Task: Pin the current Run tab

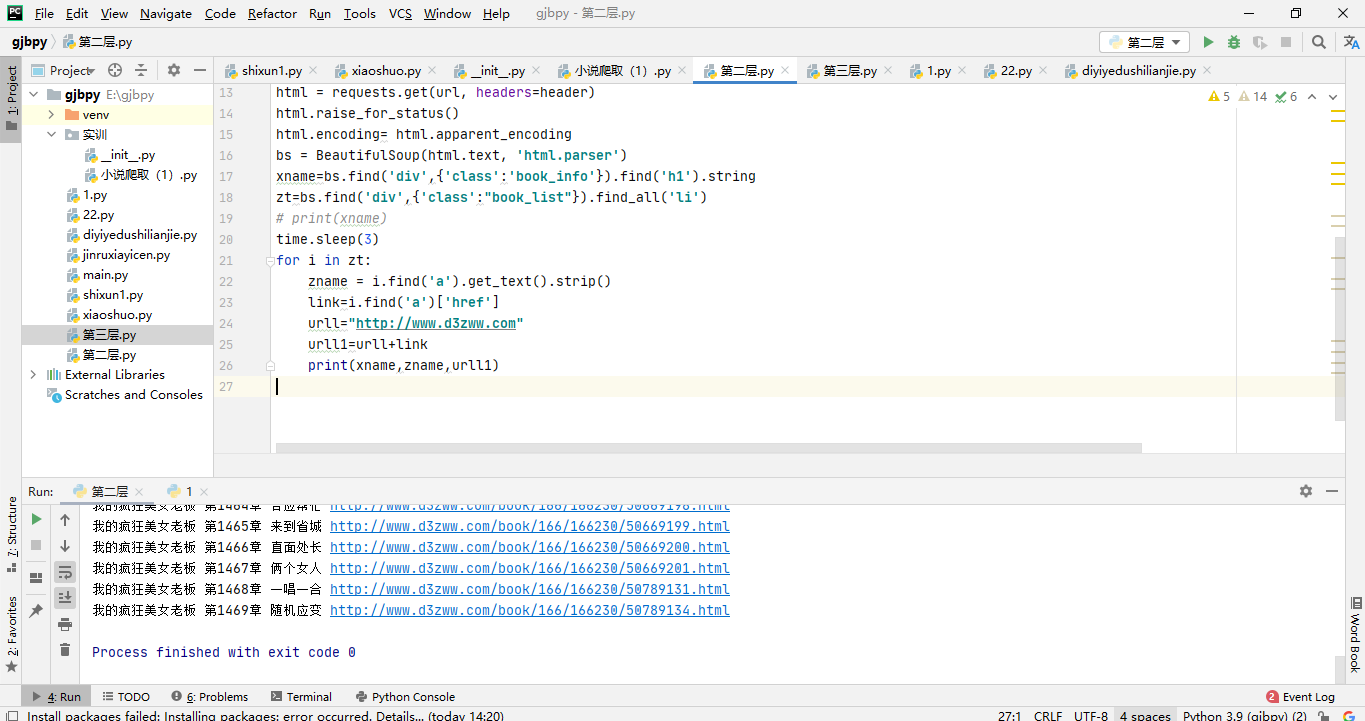Action: (x=37, y=610)
